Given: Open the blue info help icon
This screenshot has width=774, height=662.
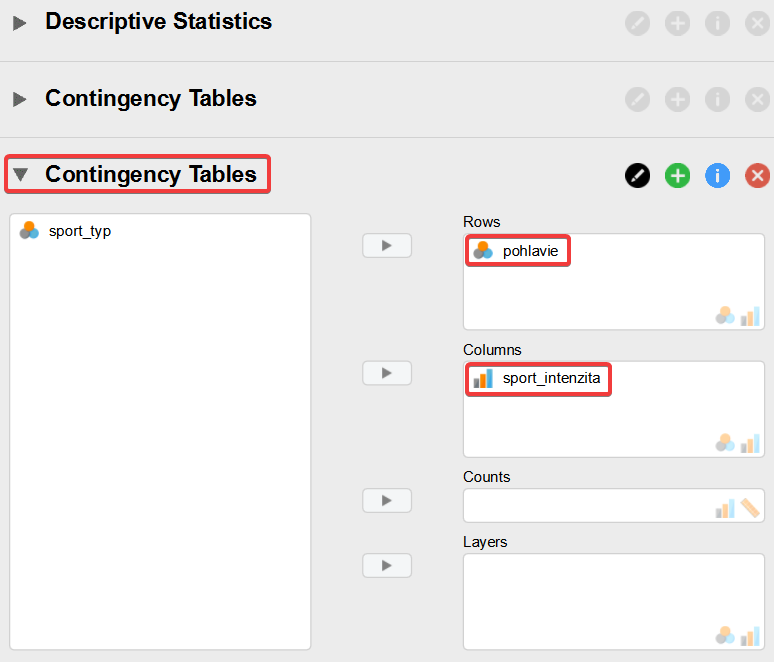Looking at the screenshot, I should (x=717, y=175).
